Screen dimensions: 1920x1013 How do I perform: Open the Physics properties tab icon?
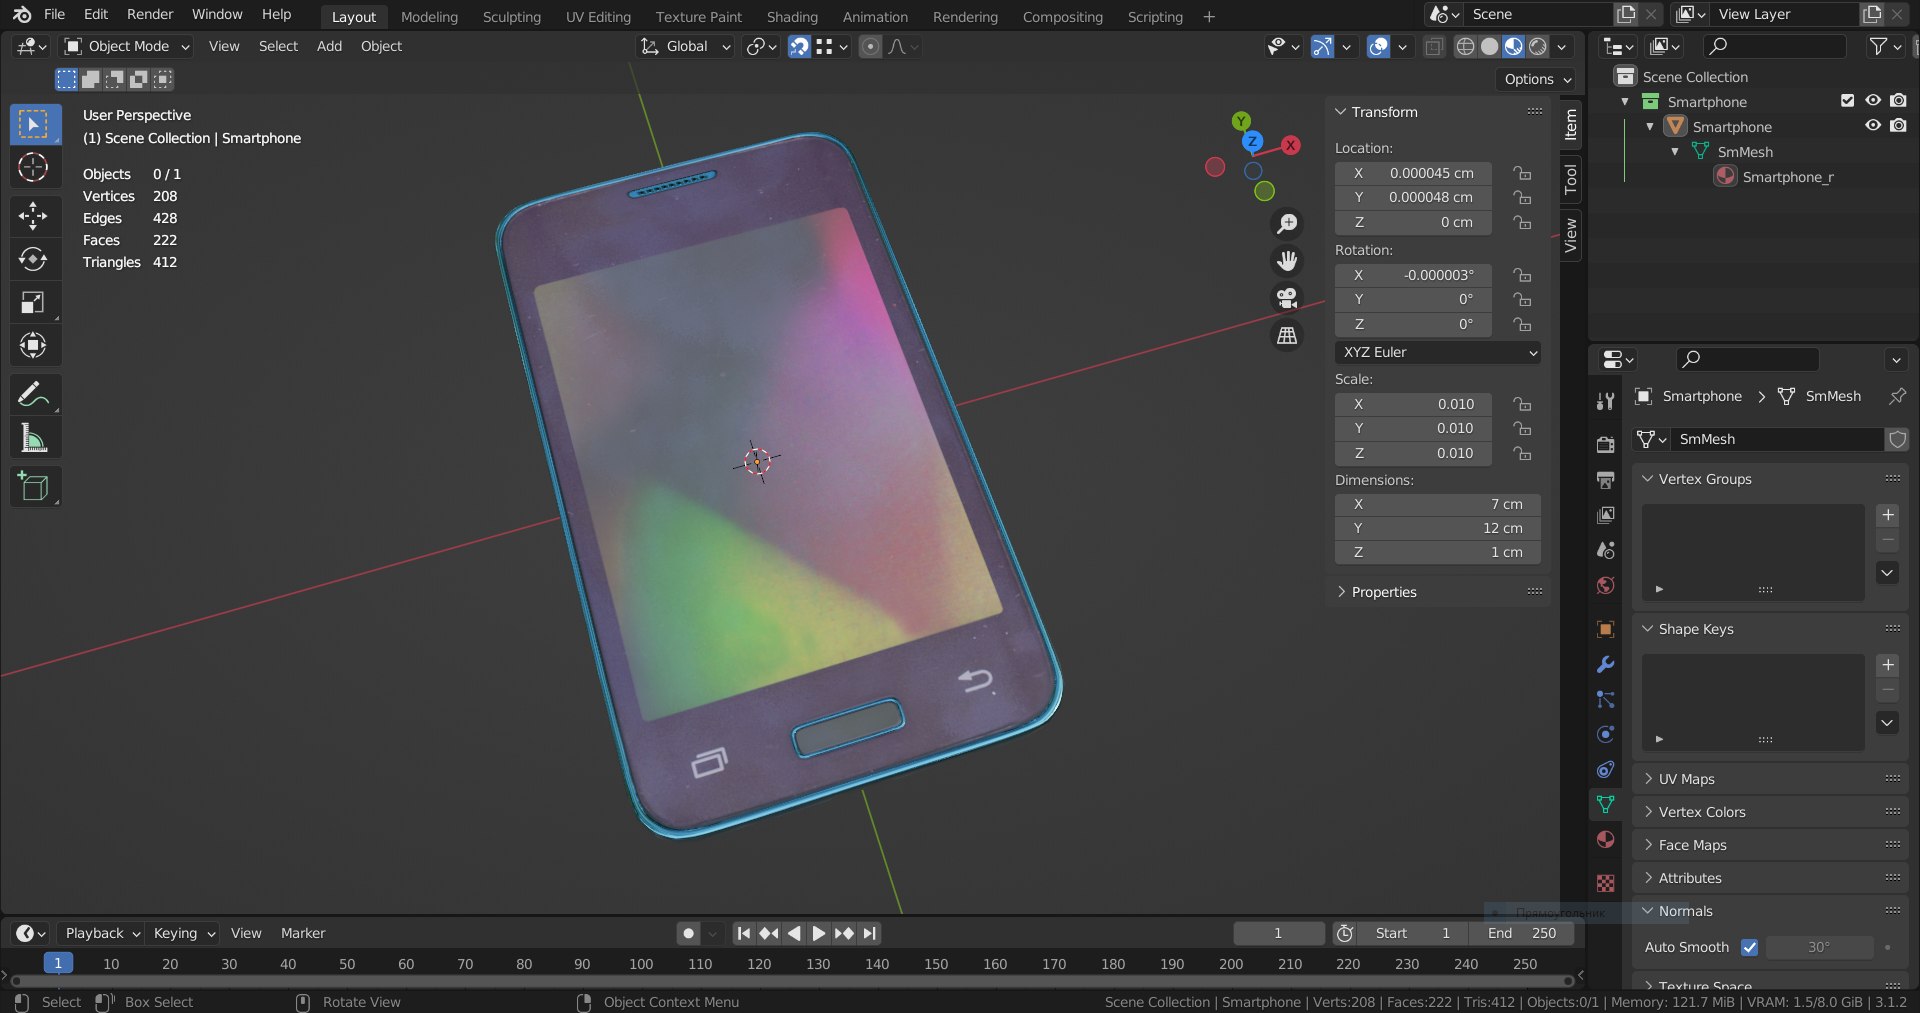1606,734
